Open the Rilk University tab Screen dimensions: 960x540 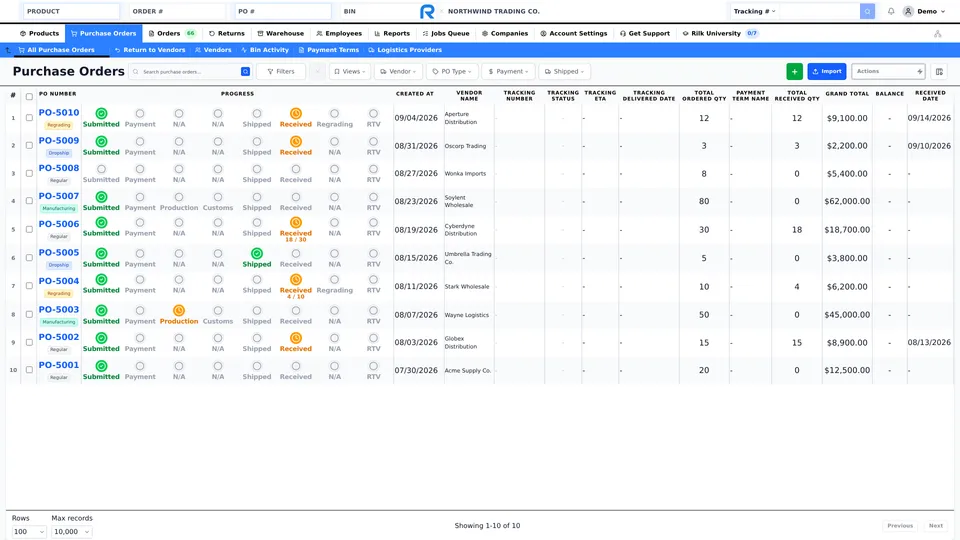coord(720,34)
